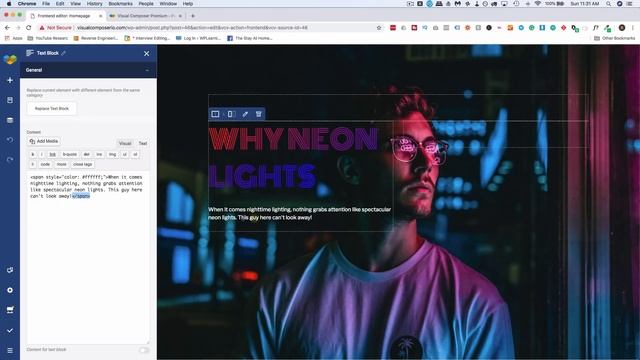Open the Interview Editing bookmark
The image size is (640, 360).
(147, 38)
